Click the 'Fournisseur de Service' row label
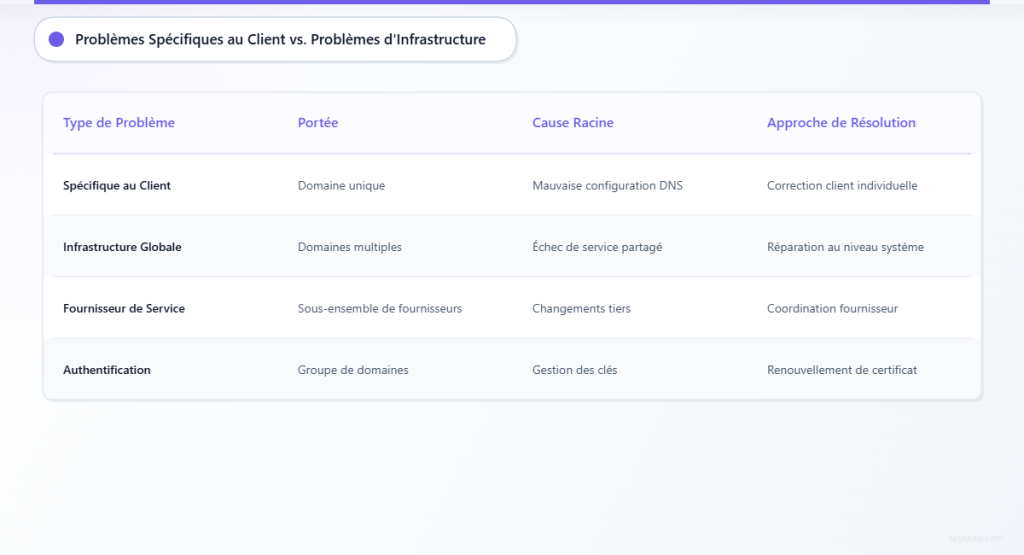 124,308
